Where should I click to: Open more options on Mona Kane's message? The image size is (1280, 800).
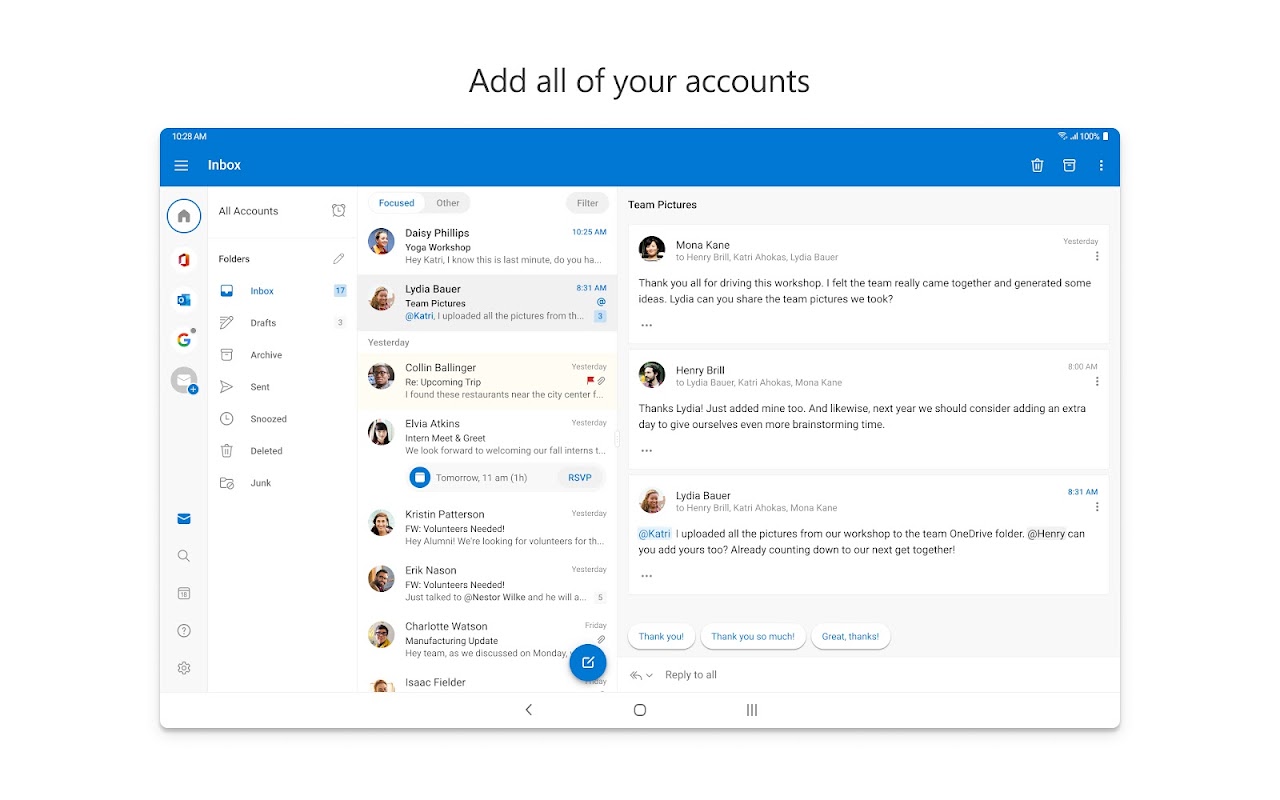point(1097,257)
